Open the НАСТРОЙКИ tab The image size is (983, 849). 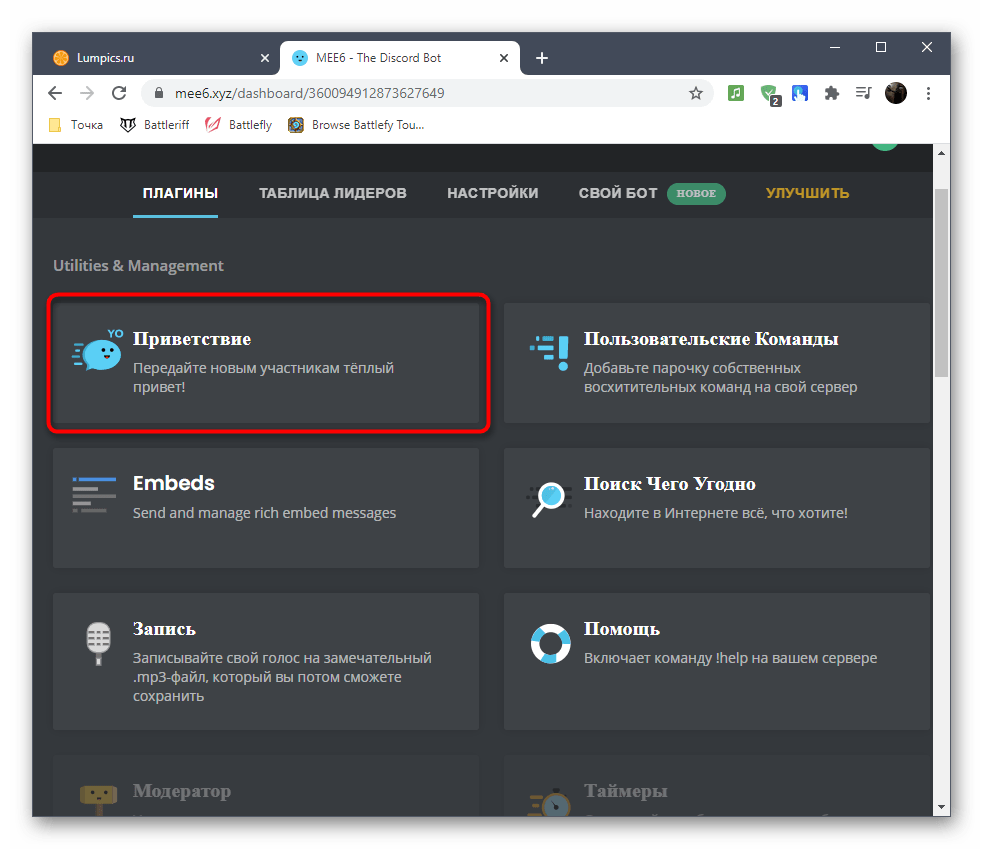click(492, 193)
